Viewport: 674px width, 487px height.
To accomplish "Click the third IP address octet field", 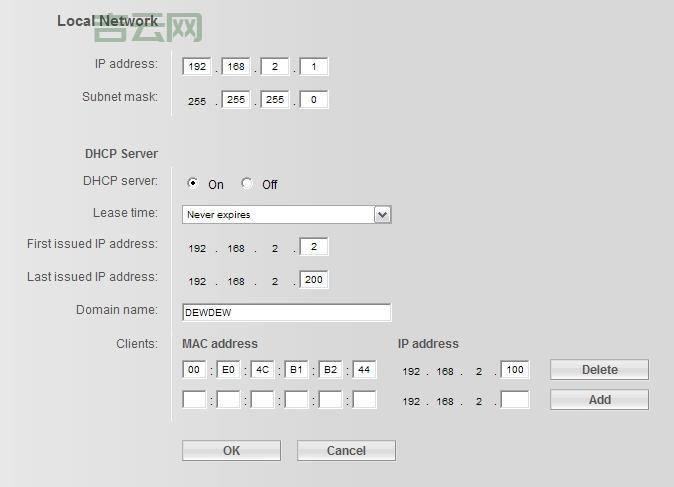I will point(274,67).
